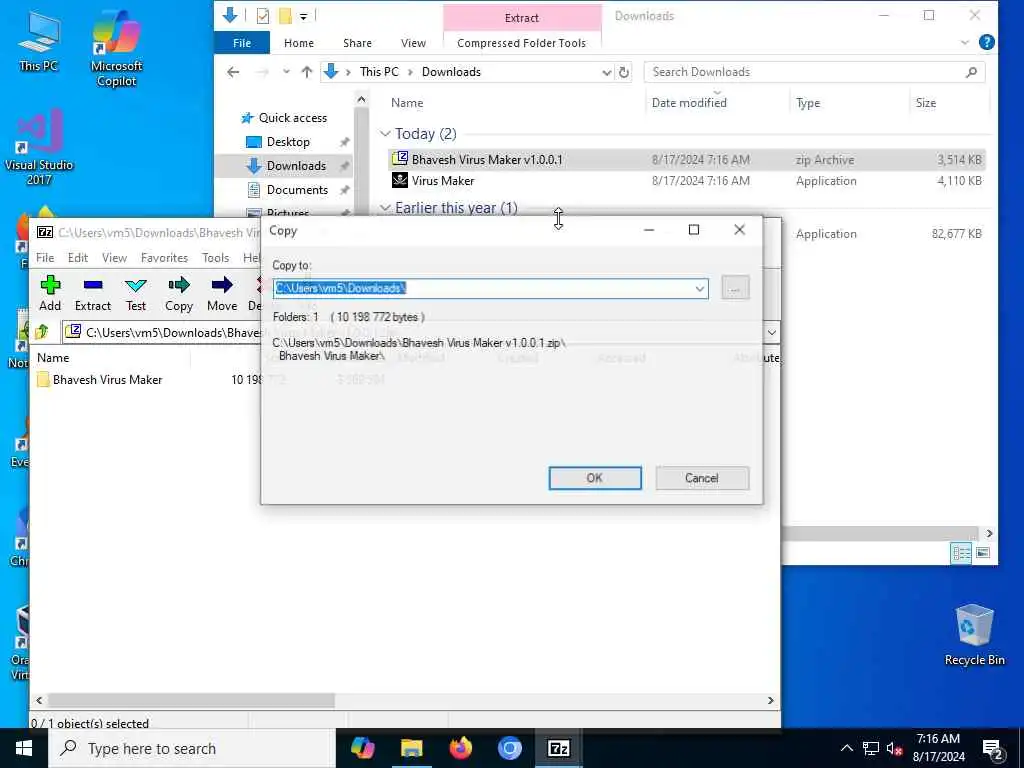1024x768 pixels.
Task: Open Windows Start menu
Action: tap(24, 748)
